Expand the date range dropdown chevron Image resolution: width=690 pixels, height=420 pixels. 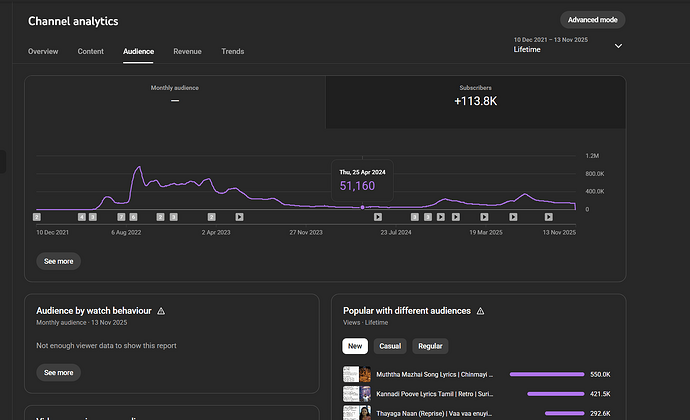618,45
